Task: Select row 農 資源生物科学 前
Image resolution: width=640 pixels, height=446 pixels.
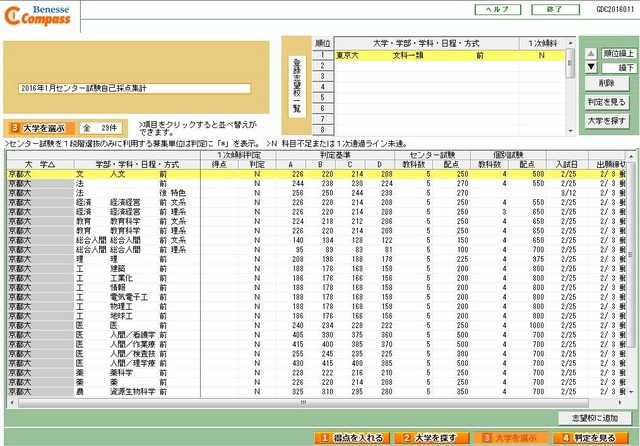Action: pyautogui.click(x=316, y=391)
